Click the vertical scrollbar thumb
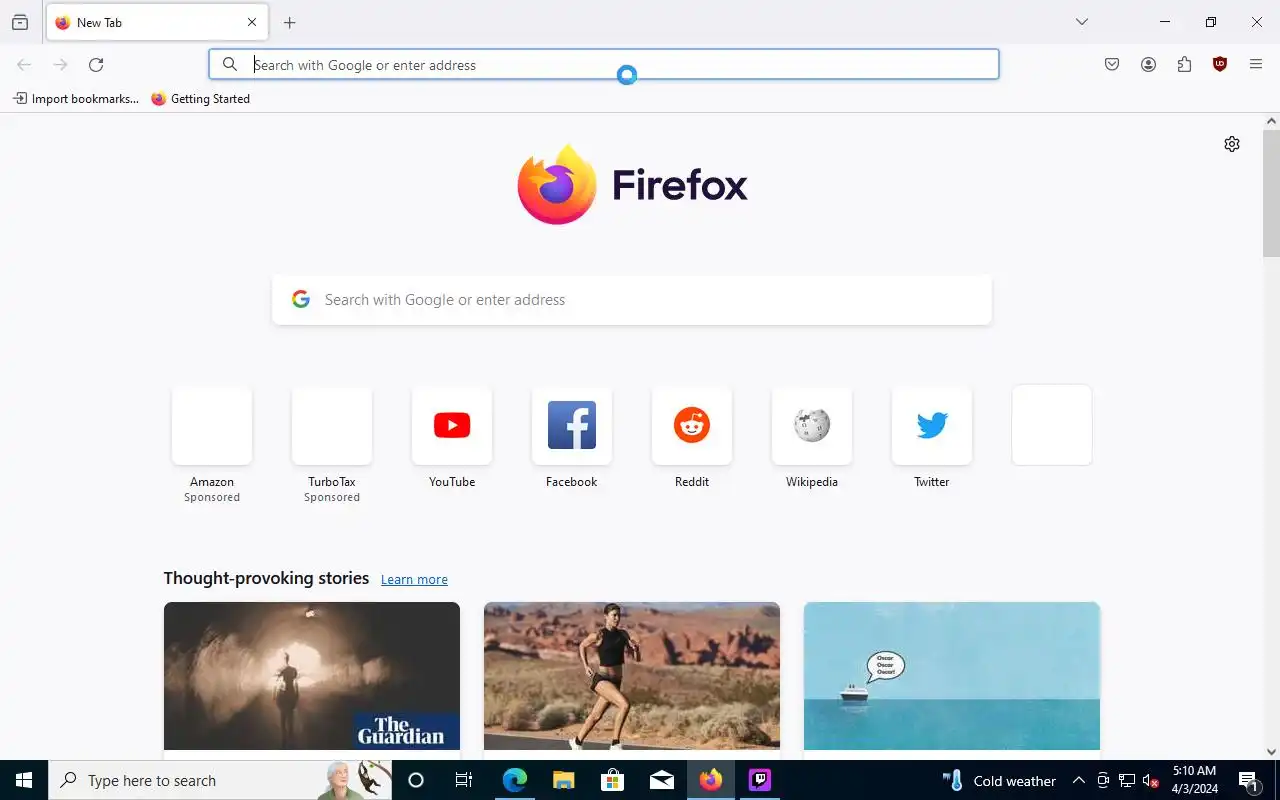This screenshot has height=800, width=1280. point(1272,193)
